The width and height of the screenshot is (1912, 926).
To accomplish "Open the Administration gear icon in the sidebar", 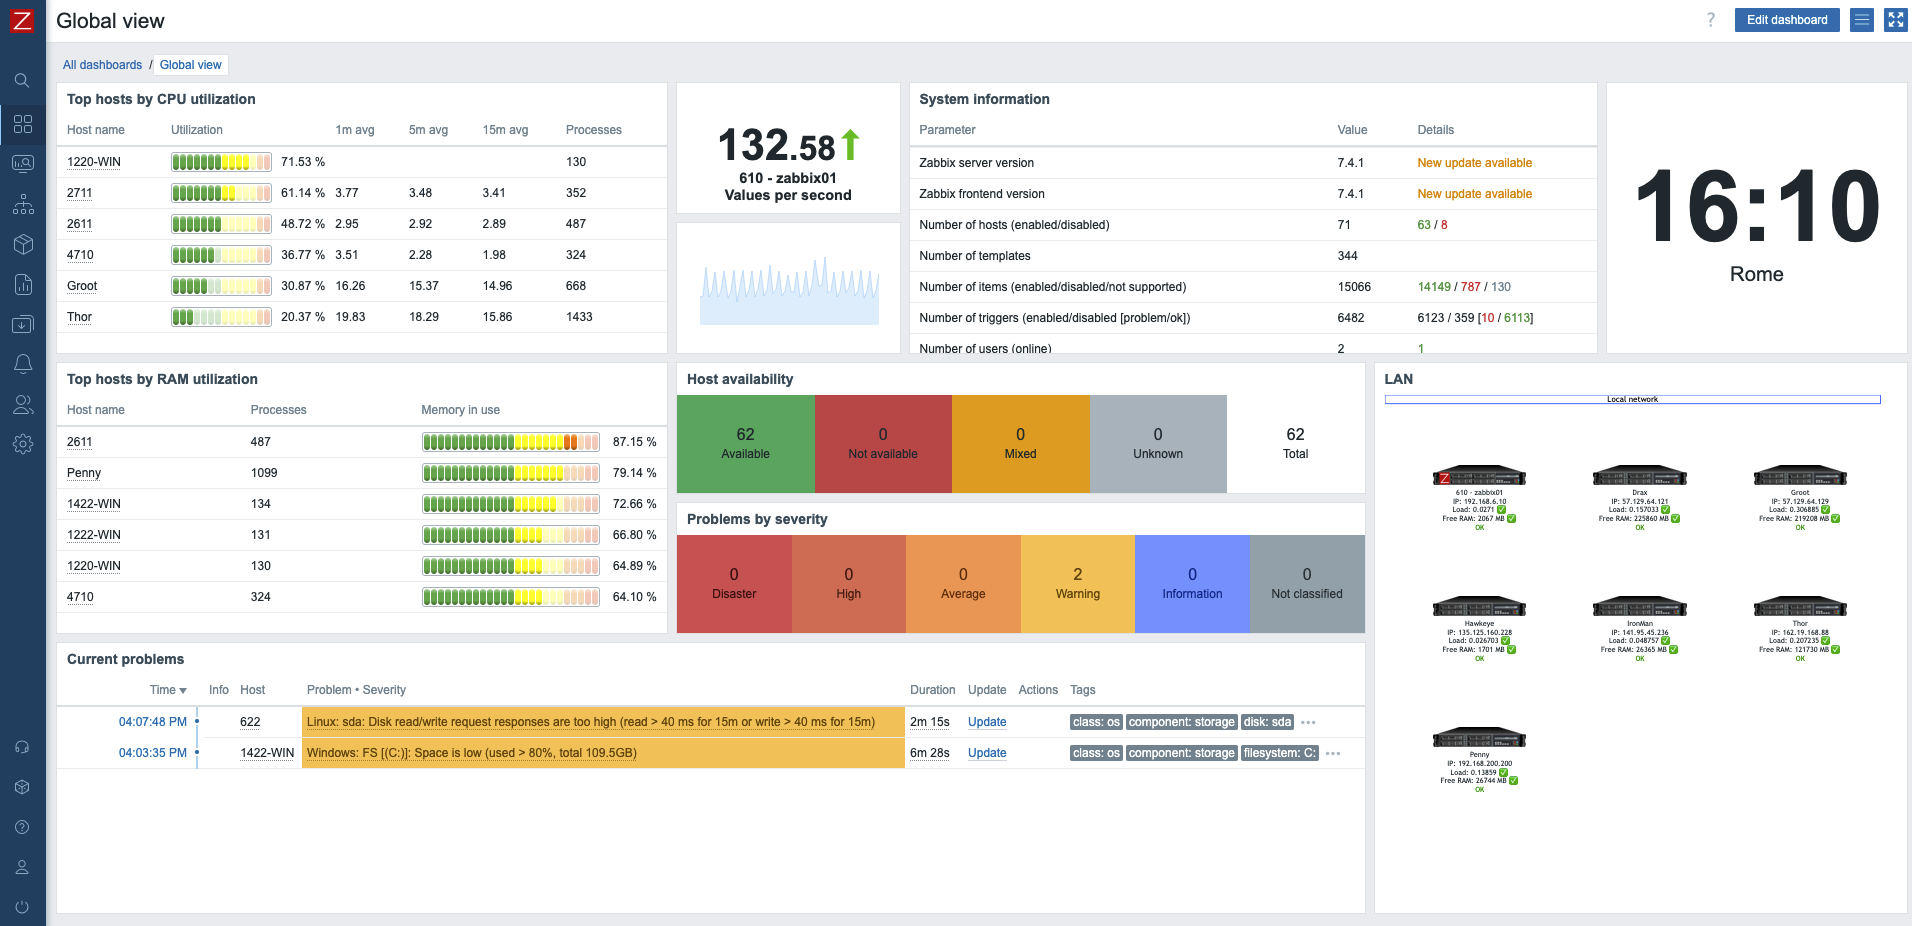I will 22,444.
